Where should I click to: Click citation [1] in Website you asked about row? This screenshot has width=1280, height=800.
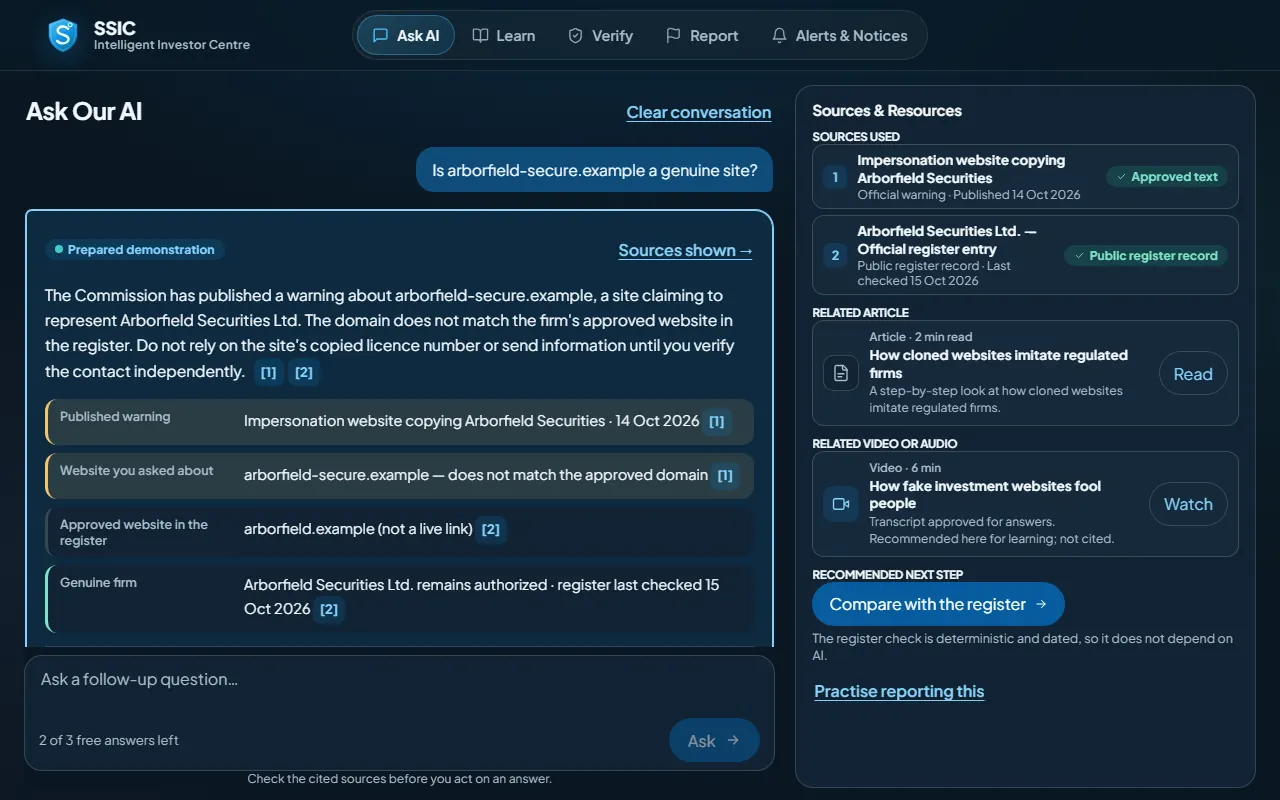[725, 476]
